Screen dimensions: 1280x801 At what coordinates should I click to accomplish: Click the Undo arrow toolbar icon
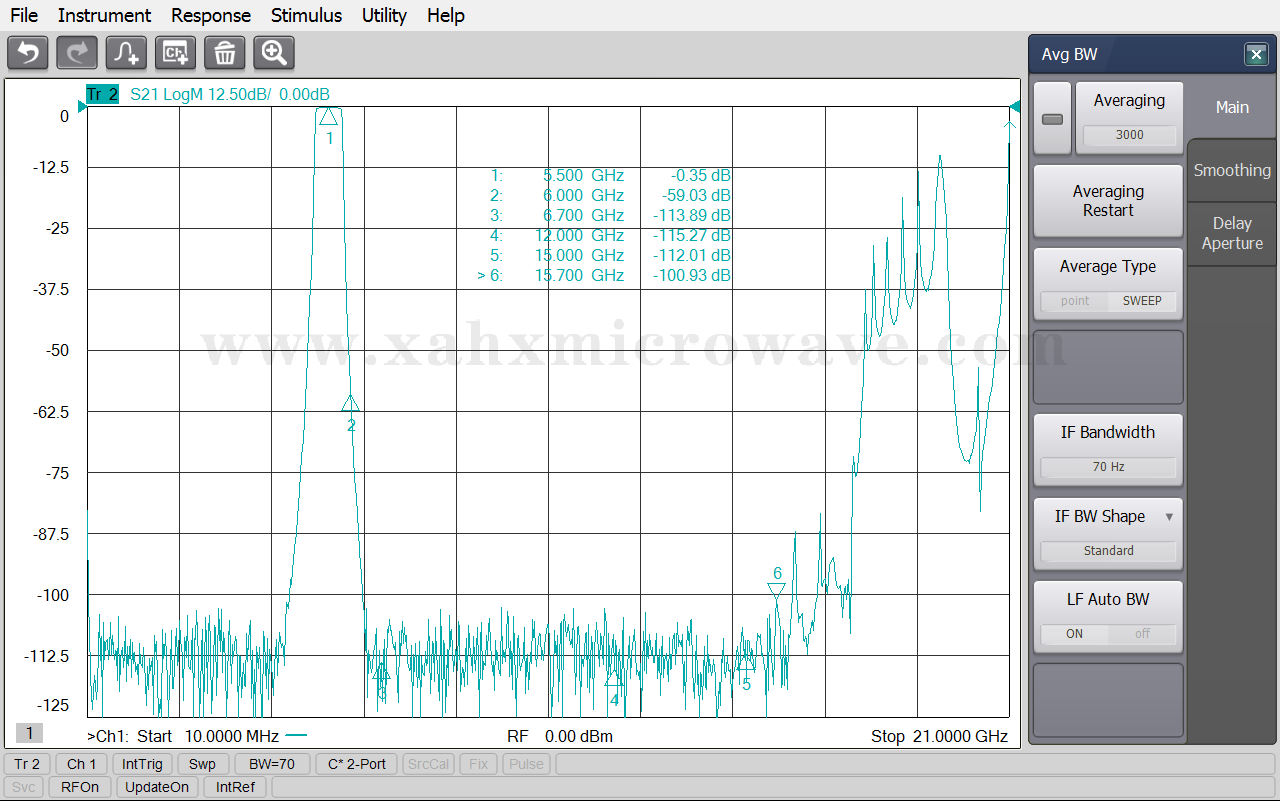coord(28,53)
